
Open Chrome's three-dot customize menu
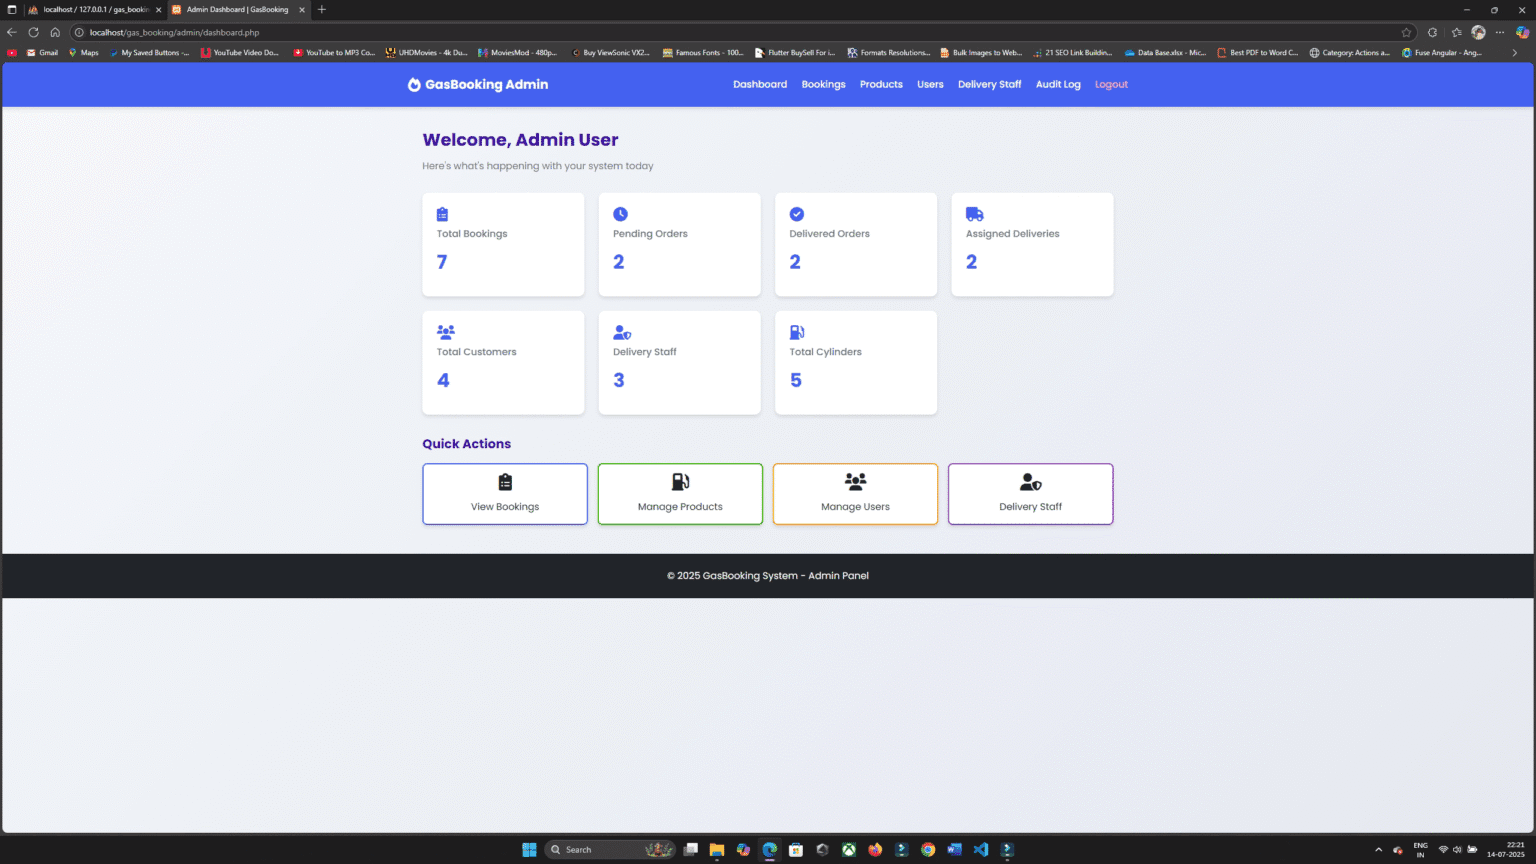(1499, 32)
